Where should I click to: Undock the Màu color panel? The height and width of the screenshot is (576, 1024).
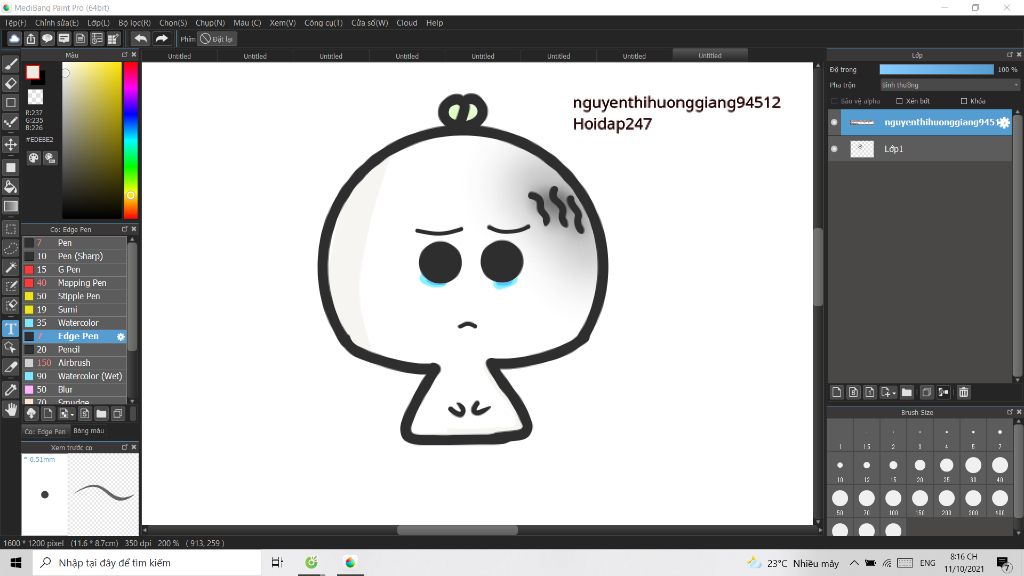click(124, 55)
